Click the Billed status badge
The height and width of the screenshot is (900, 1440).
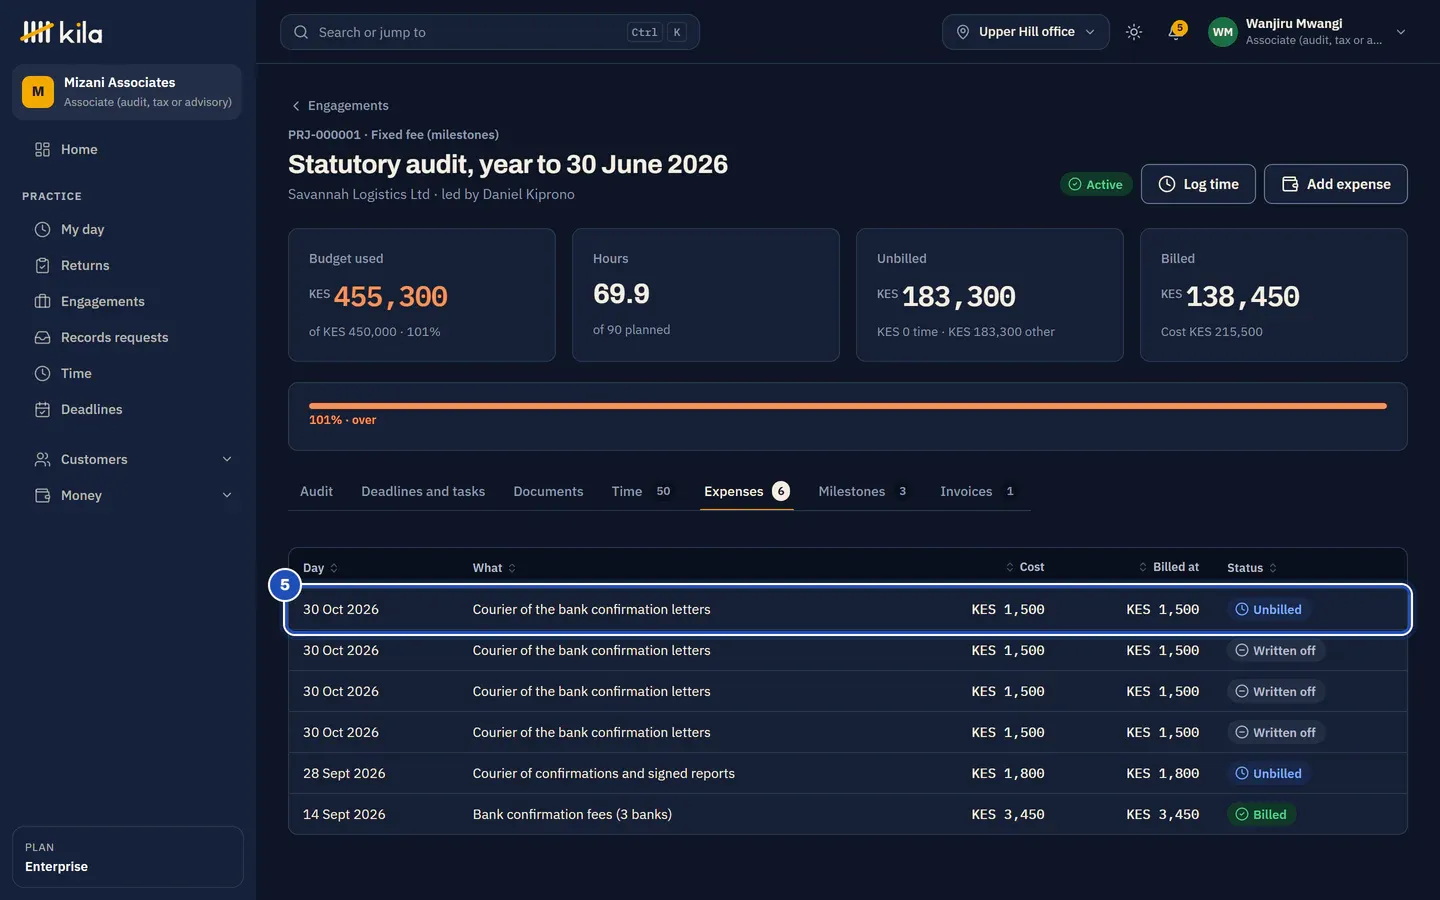(1261, 814)
